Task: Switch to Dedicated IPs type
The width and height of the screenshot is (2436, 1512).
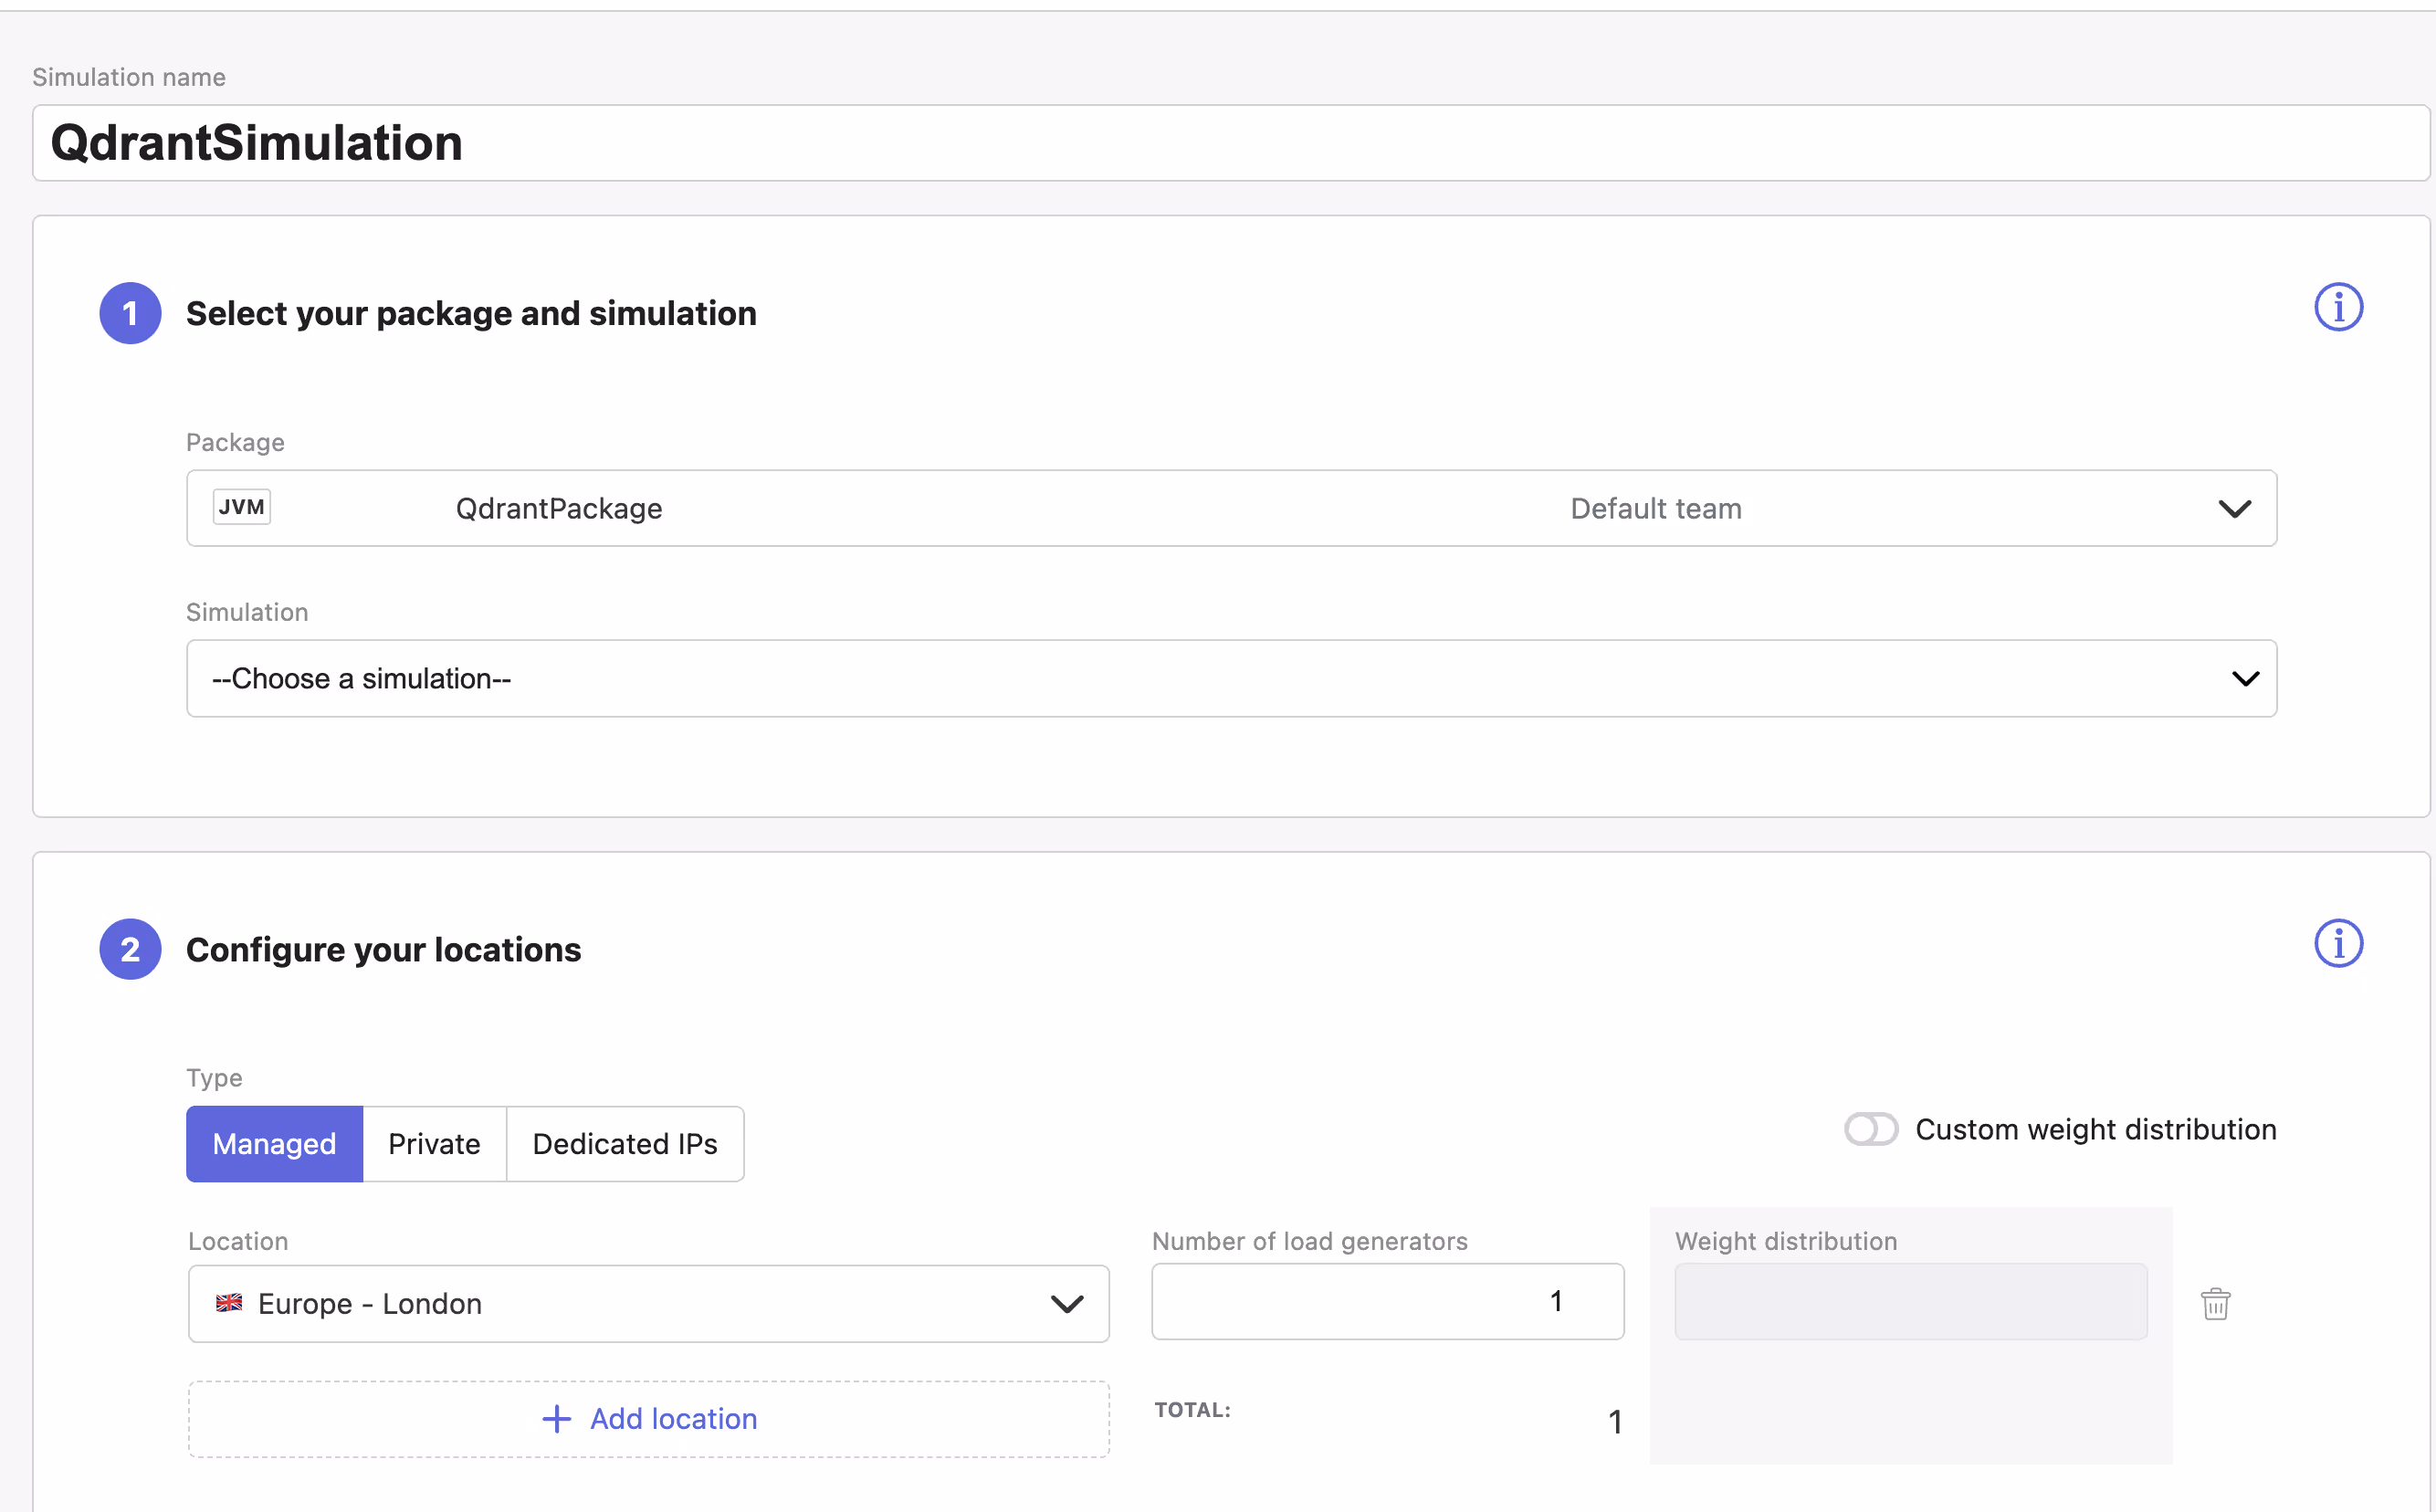Action: [x=625, y=1143]
